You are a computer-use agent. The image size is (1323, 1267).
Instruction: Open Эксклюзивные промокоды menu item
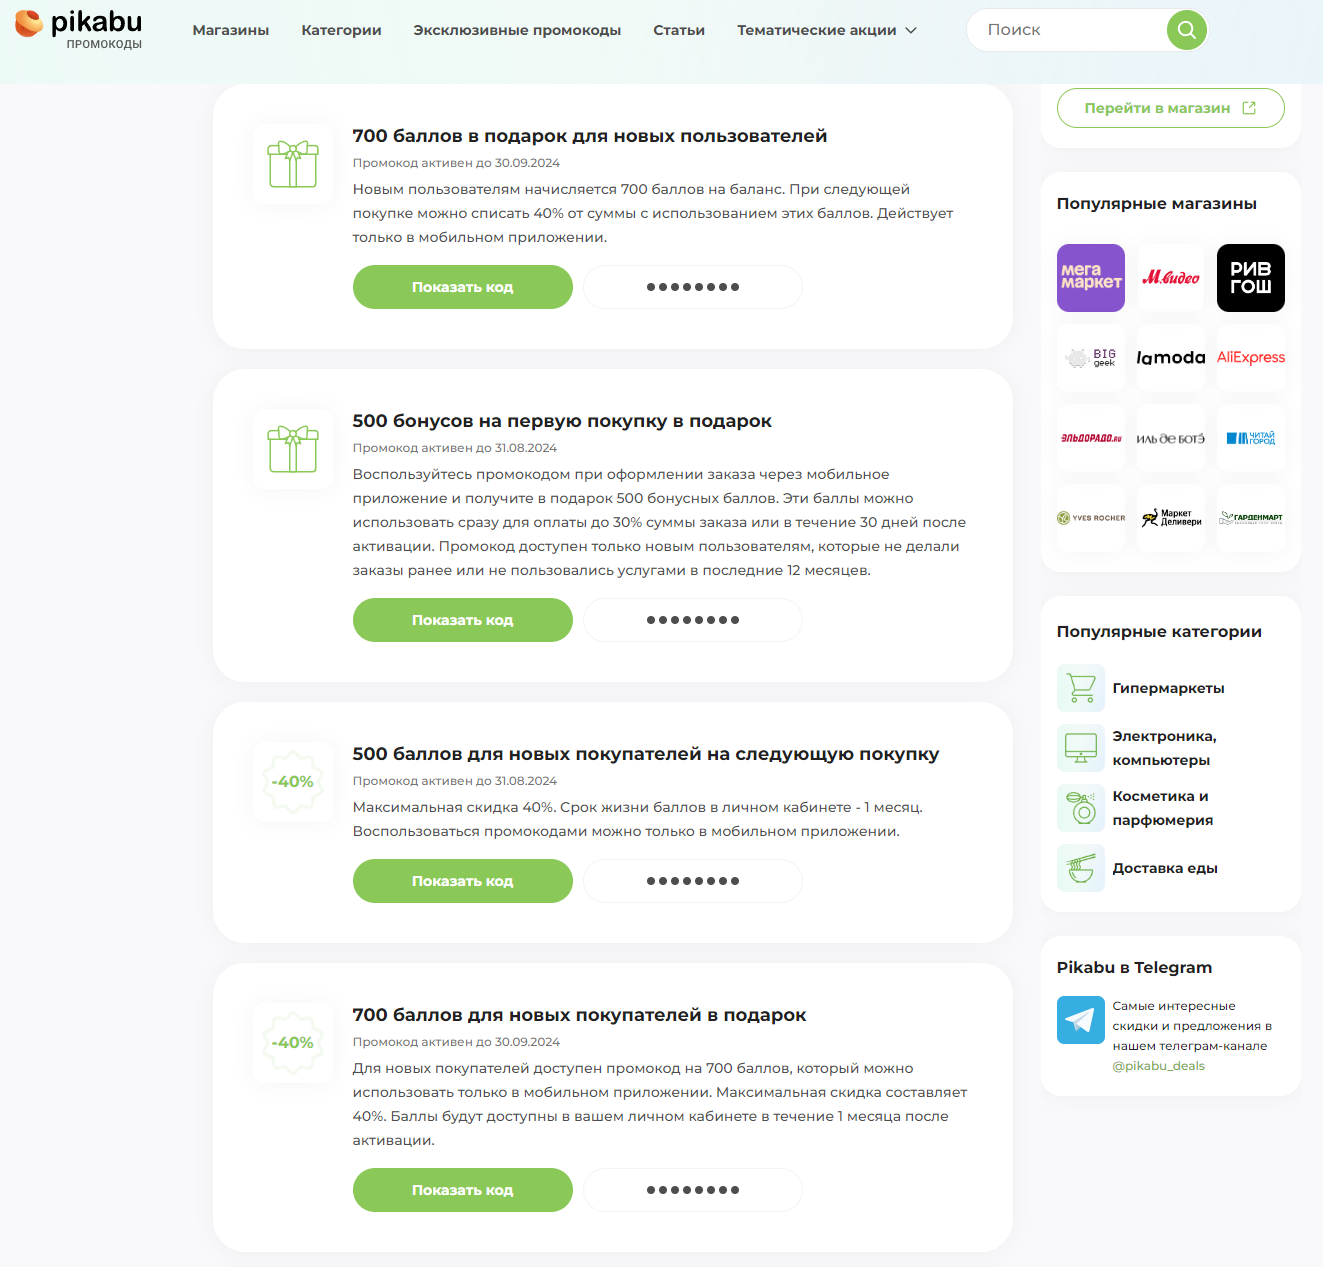pos(517,30)
